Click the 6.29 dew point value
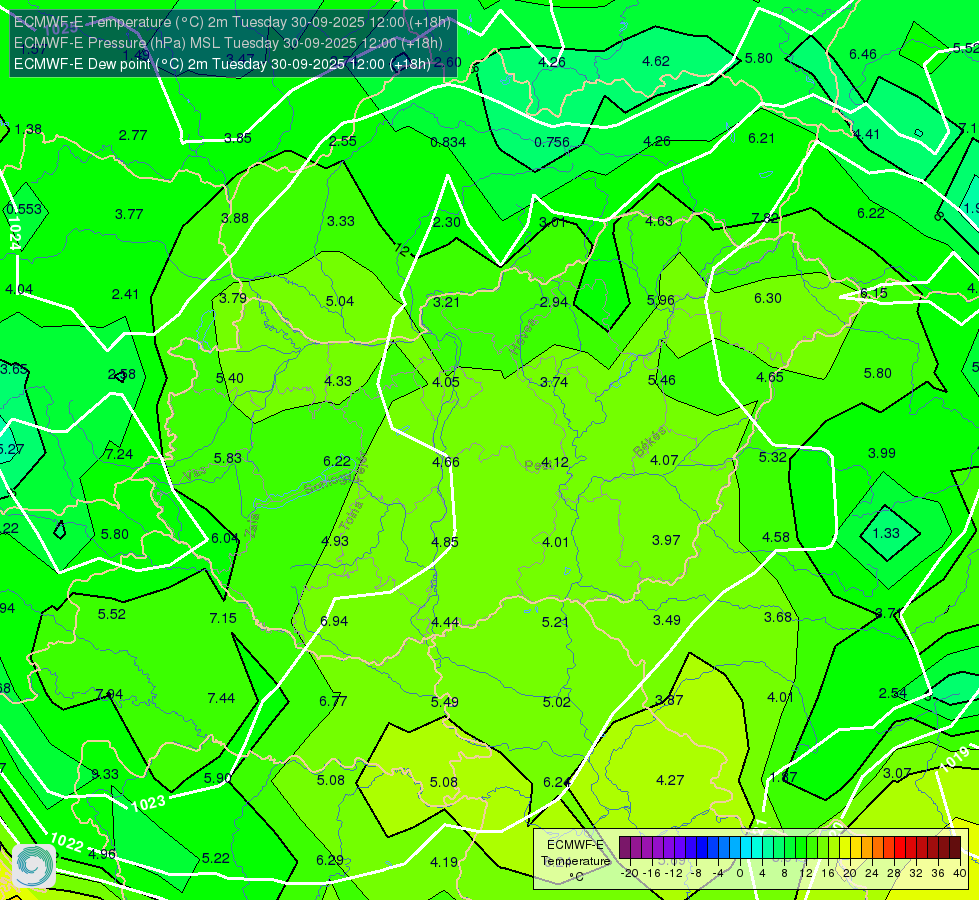The height and width of the screenshot is (900, 979). (x=330, y=861)
